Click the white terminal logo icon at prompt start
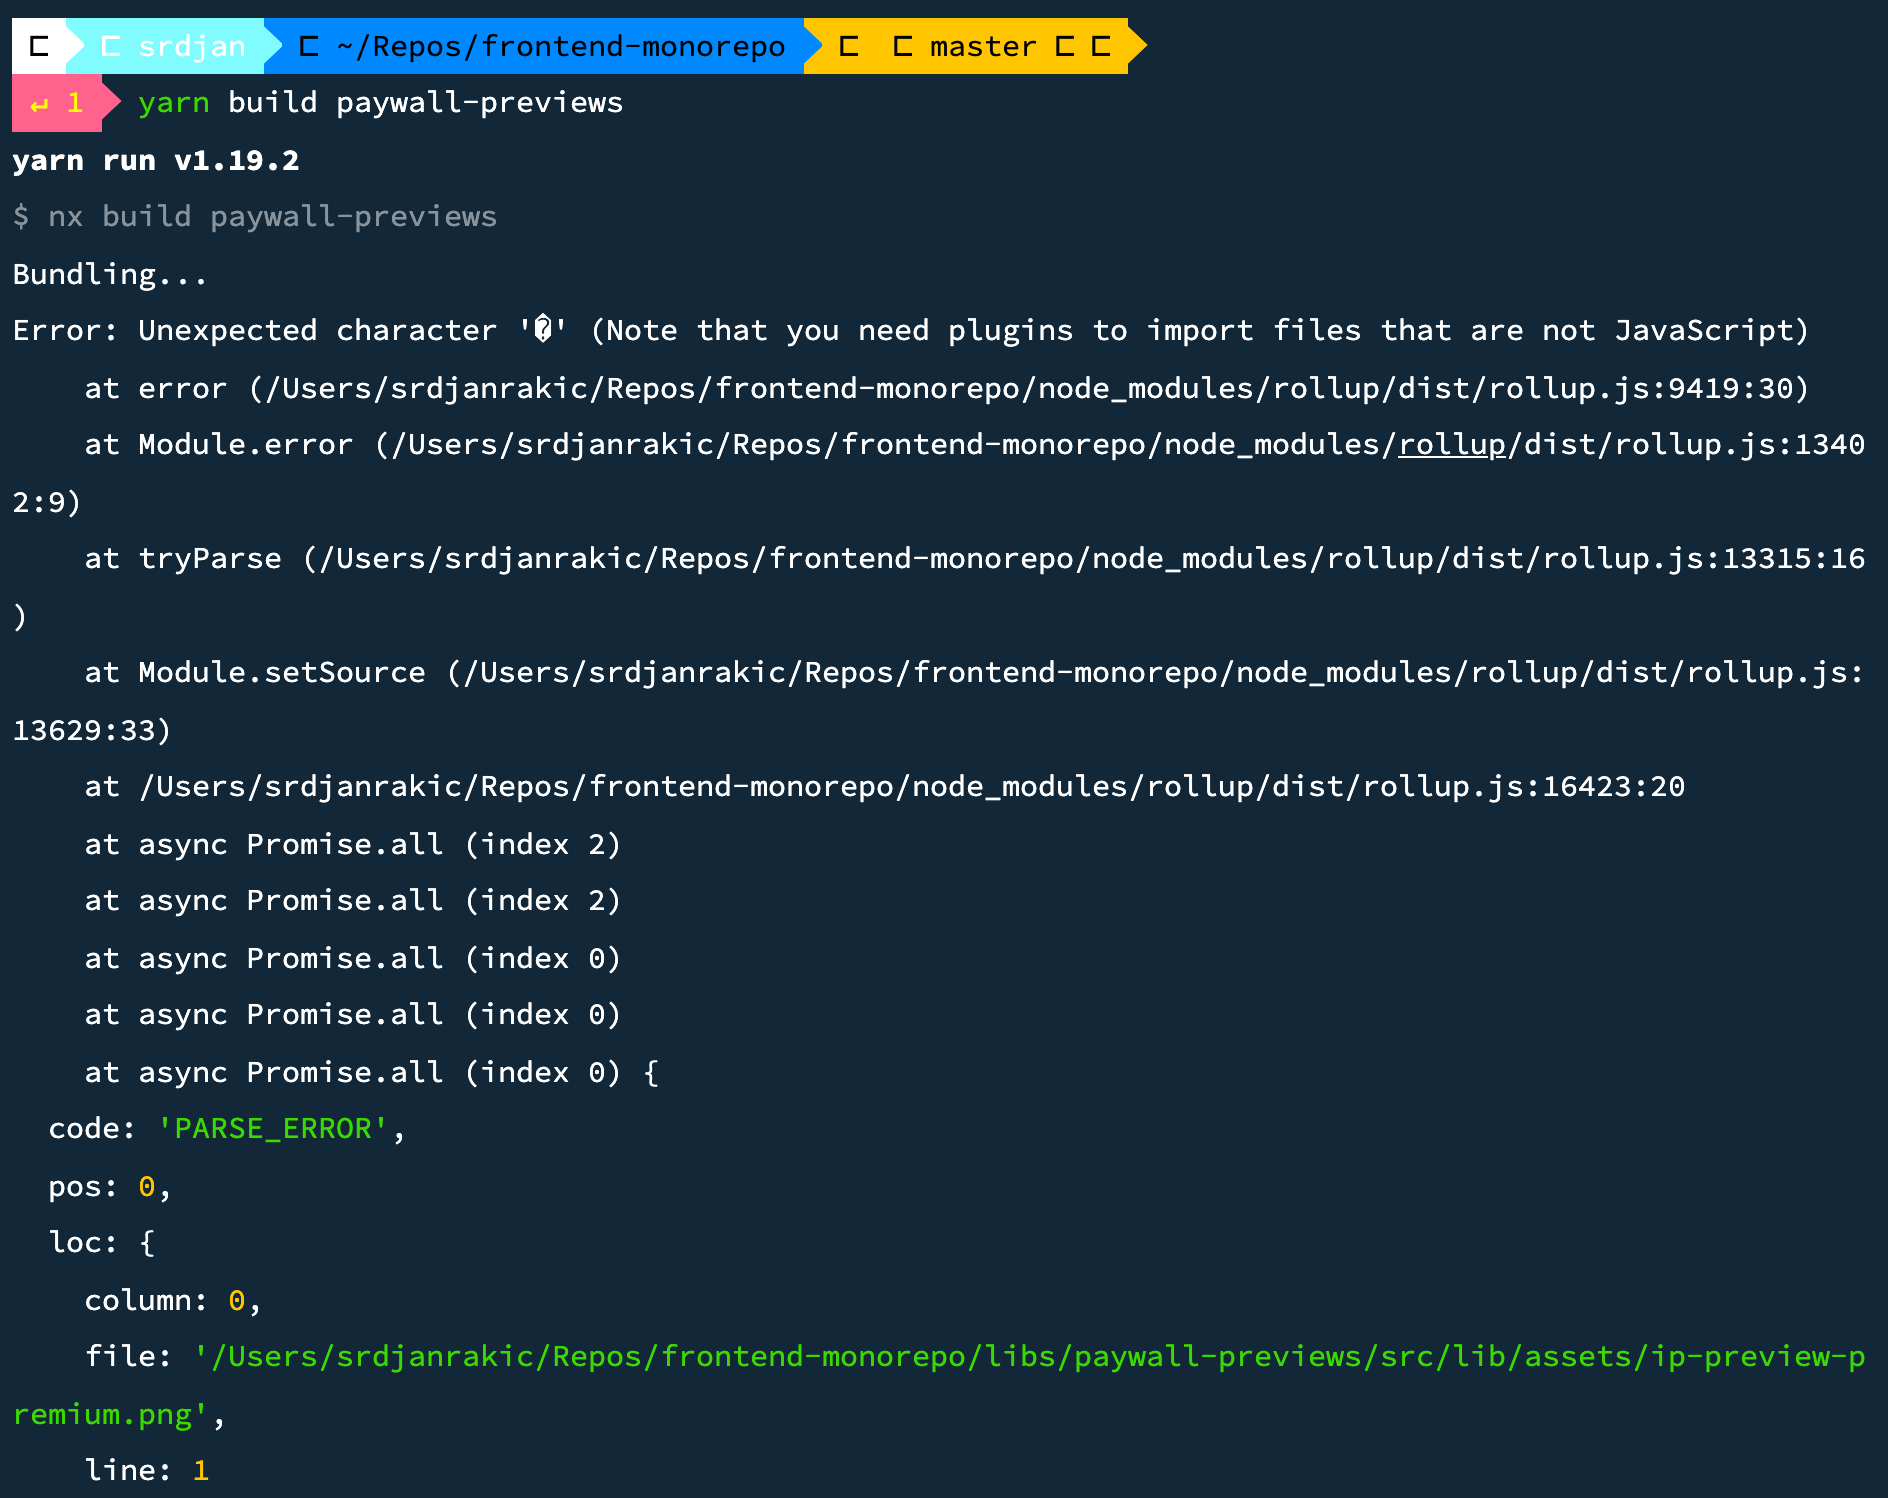This screenshot has height=1498, width=1888. click(x=40, y=45)
